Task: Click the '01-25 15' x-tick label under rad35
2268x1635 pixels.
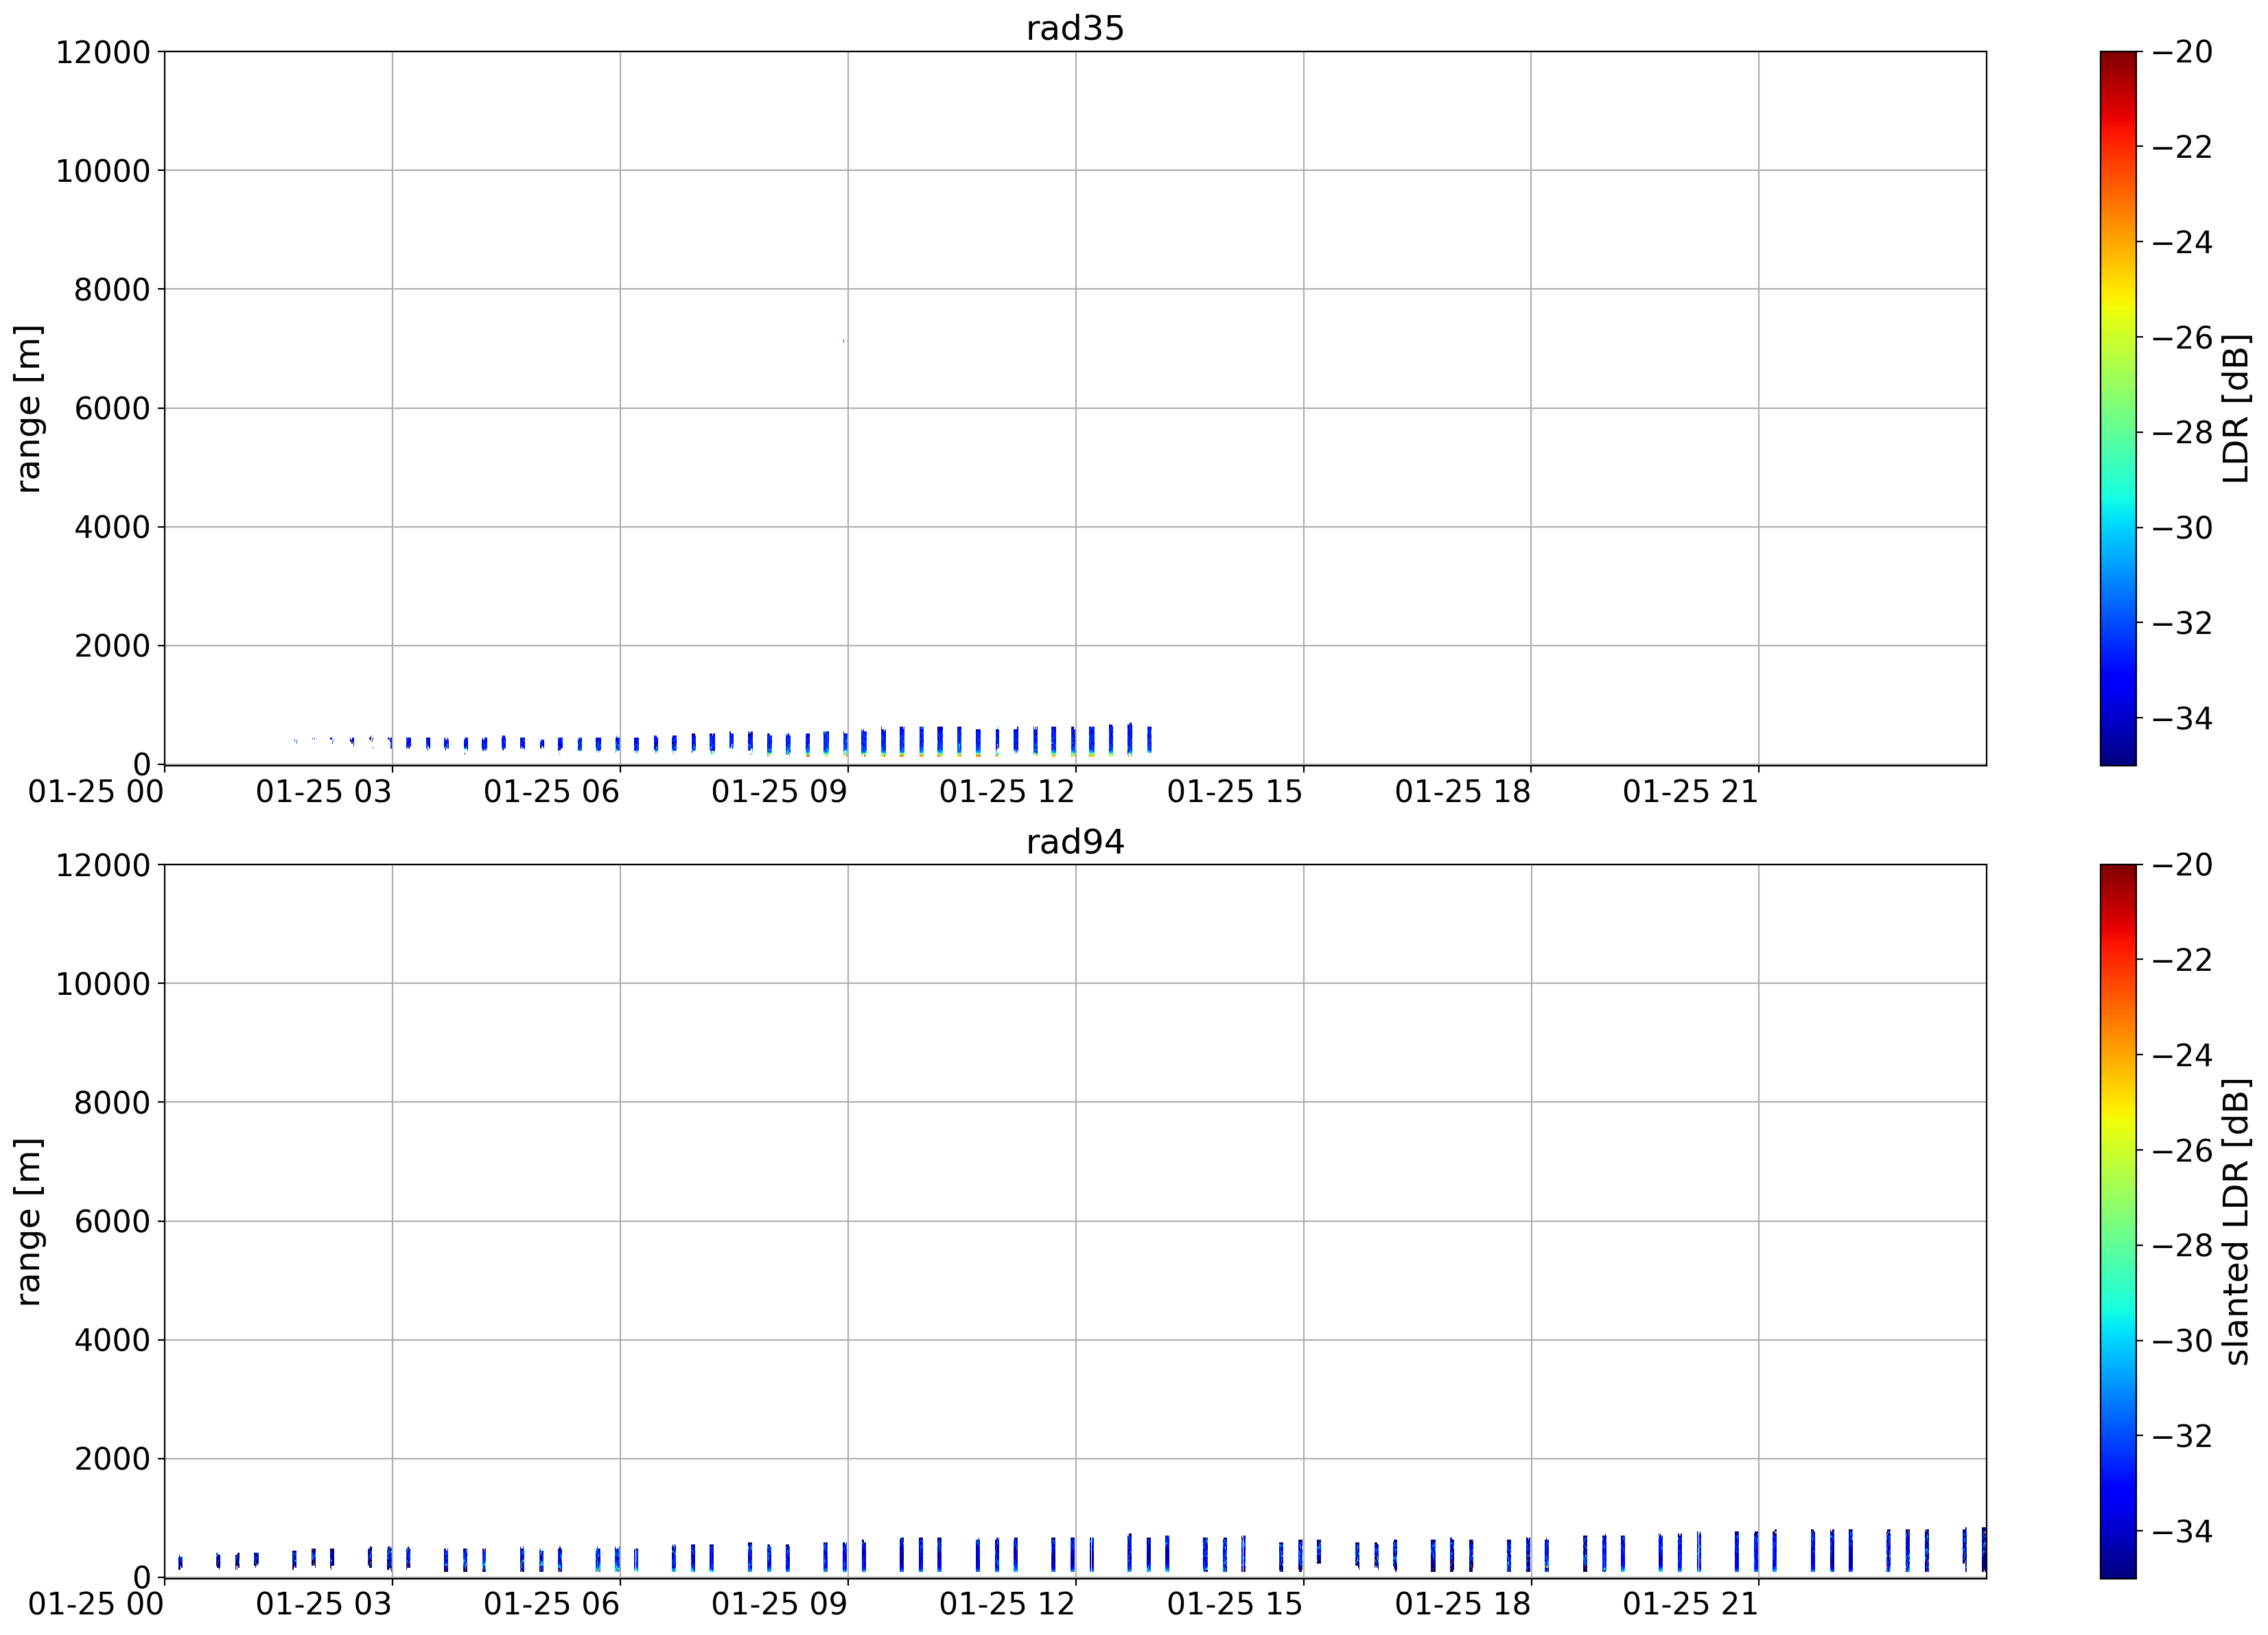Action: [x=1235, y=792]
